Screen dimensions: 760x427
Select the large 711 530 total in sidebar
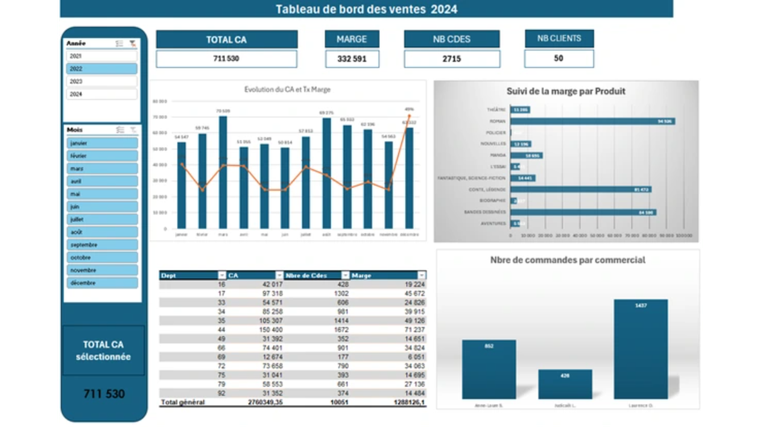coord(104,394)
